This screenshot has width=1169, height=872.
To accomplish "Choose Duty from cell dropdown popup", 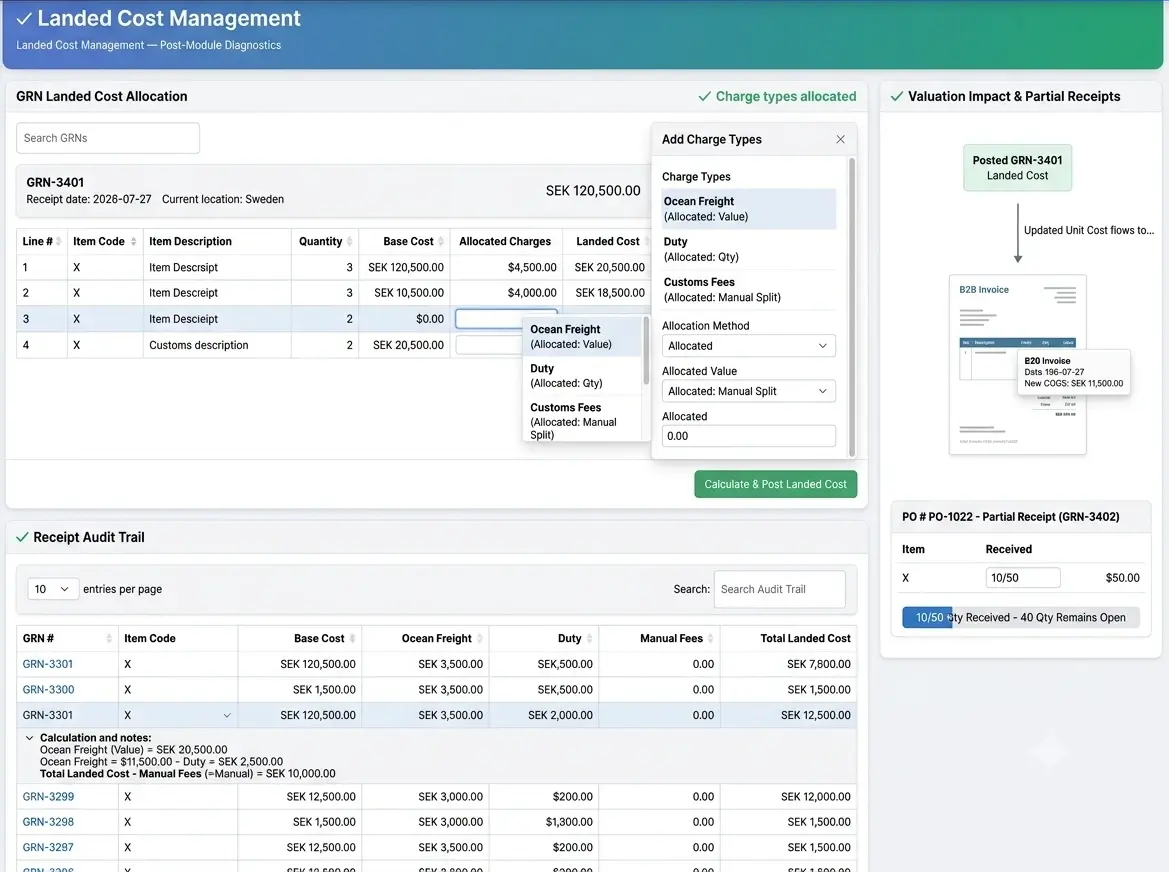I will pyautogui.click(x=582, y=376).
